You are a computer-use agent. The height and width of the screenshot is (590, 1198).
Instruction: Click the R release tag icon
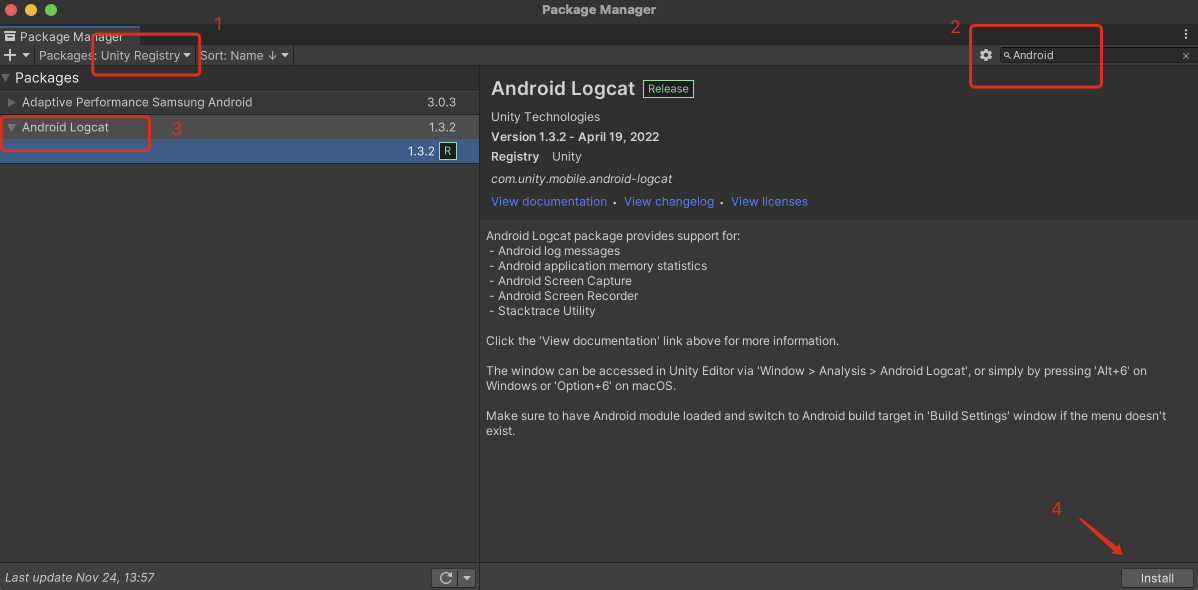(x=448, y=151)
